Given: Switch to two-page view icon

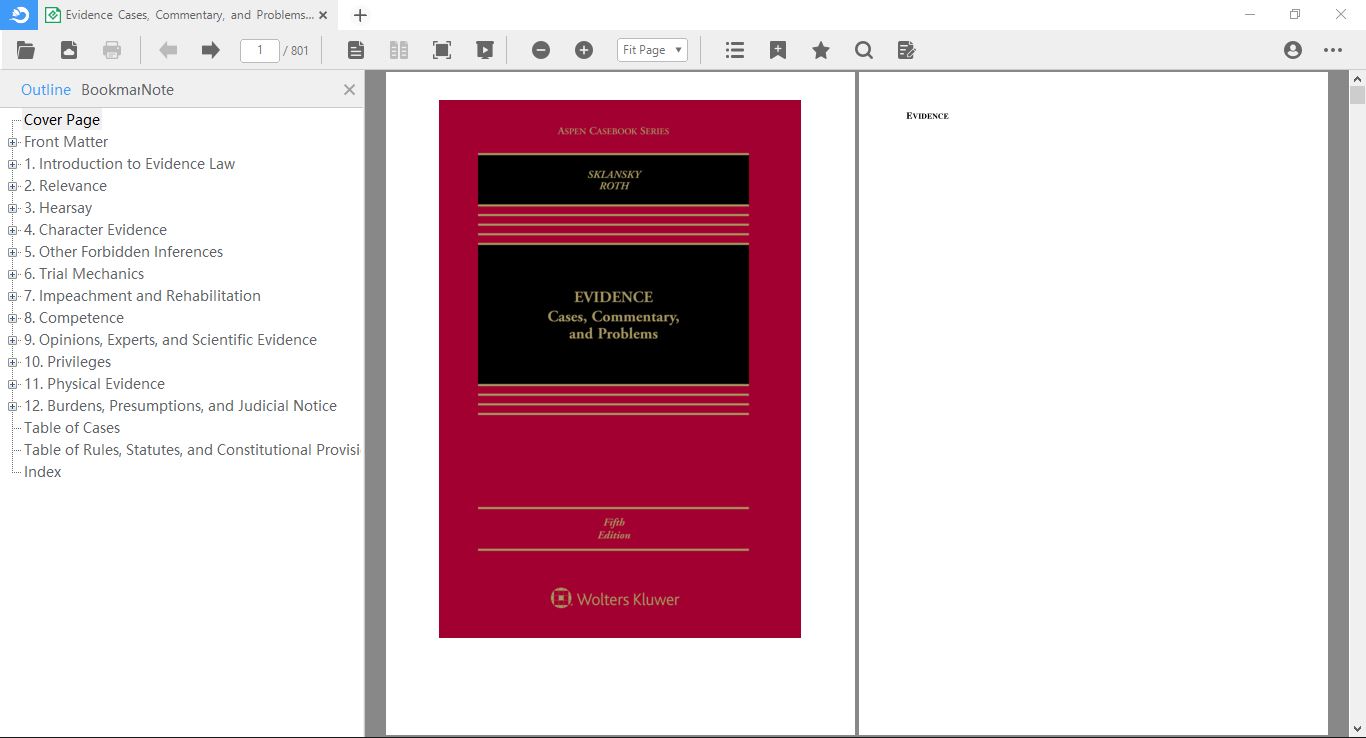Looking at the screenshot, I should pyautogui.click(x=399, y=50).
